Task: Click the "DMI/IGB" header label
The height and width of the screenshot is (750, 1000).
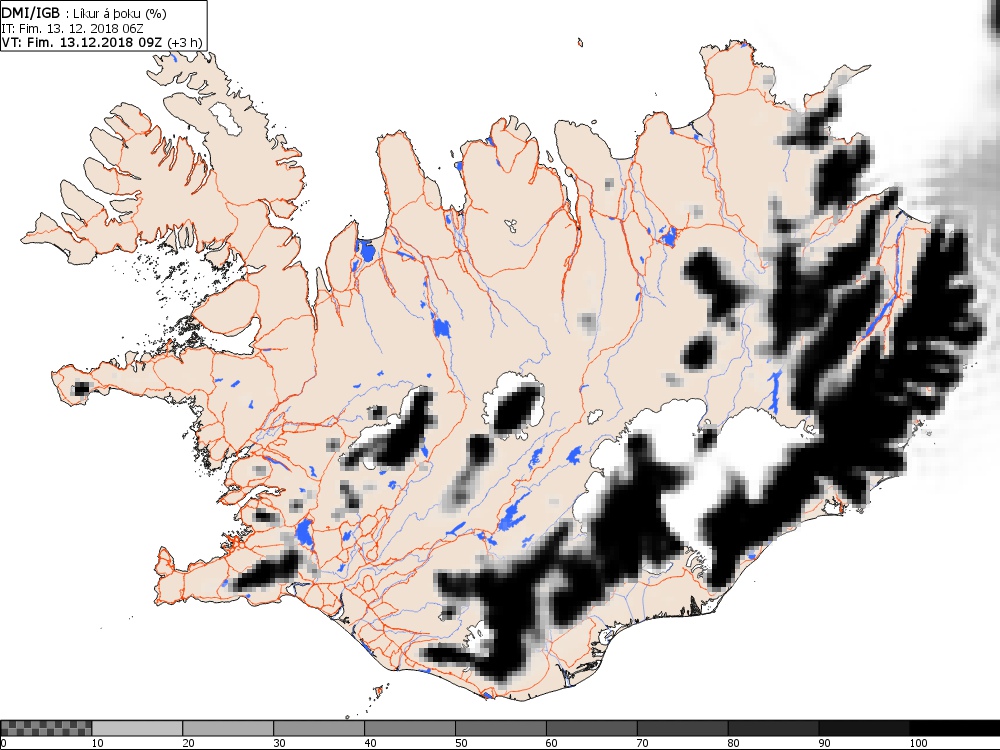Action: point(31,13)
